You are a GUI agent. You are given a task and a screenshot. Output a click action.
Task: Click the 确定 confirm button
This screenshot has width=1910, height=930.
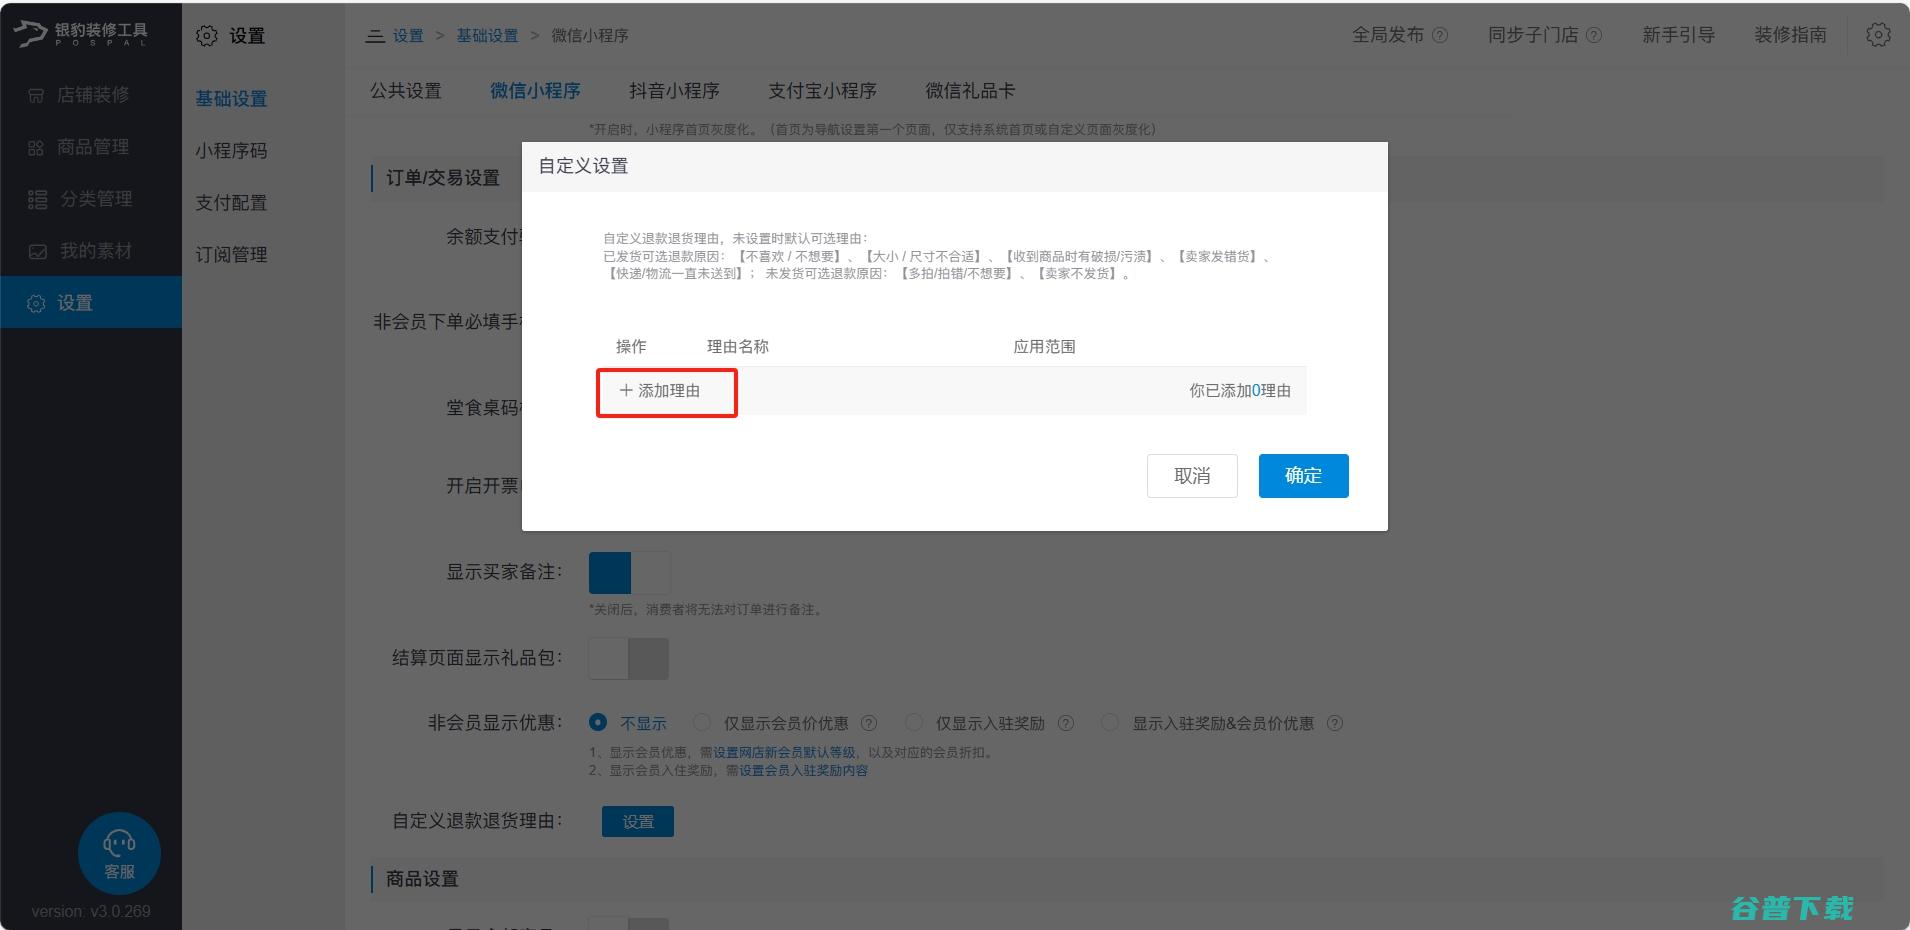(x=1303, y=476)
